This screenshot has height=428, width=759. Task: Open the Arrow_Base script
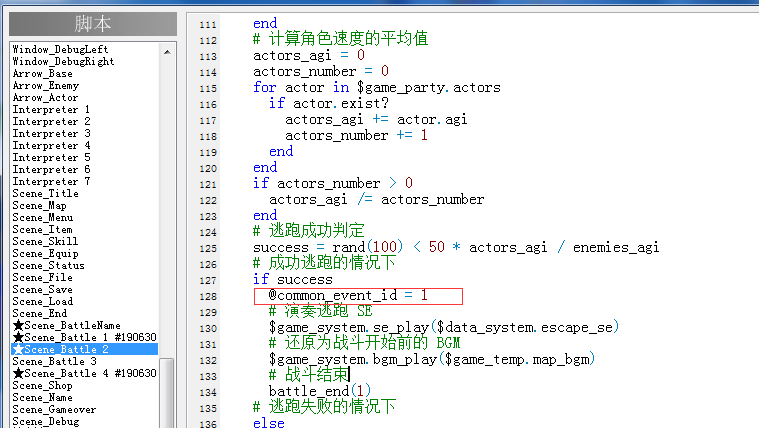tap(43, 74)
